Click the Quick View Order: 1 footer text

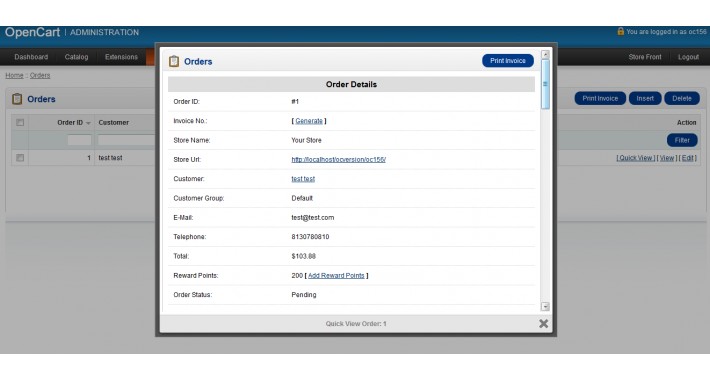[x=356, y=324]
